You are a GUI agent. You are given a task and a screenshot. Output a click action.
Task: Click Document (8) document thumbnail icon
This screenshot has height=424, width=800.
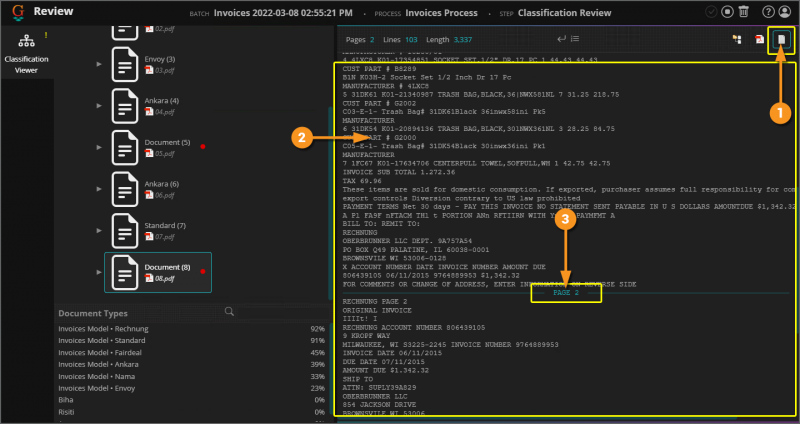pos(125,272)
